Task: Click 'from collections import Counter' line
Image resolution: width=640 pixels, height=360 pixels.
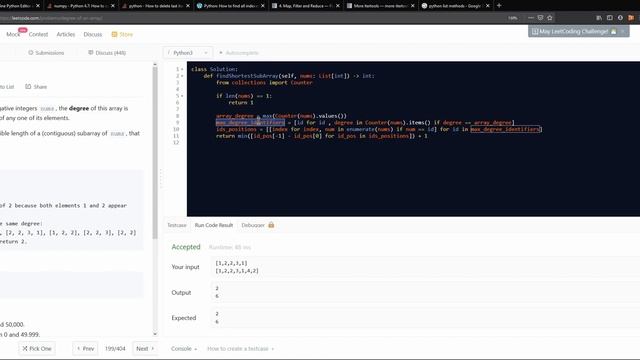Action: coord(264,82)
